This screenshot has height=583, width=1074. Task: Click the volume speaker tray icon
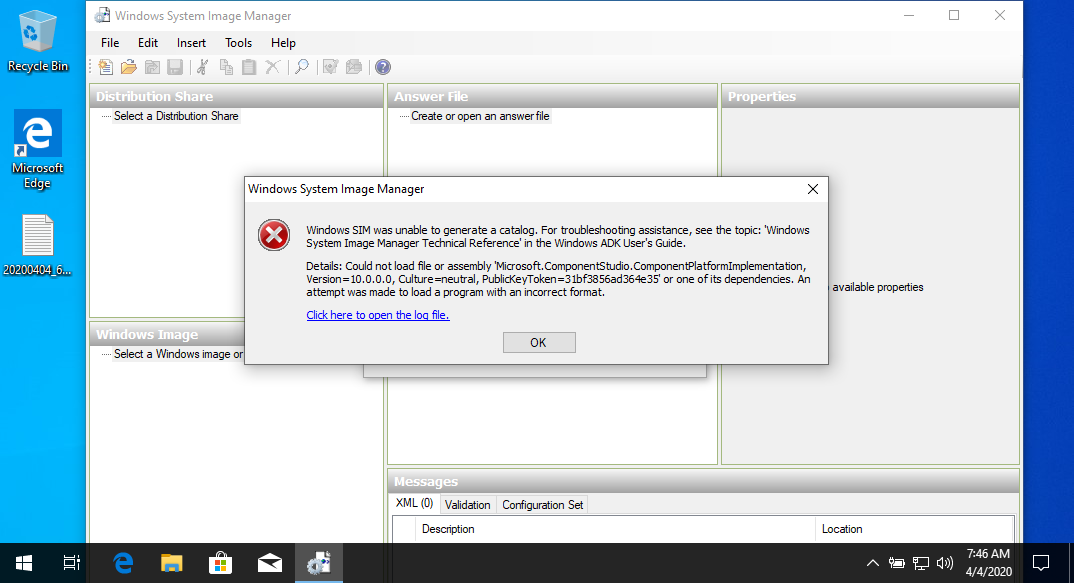[945, 563]
